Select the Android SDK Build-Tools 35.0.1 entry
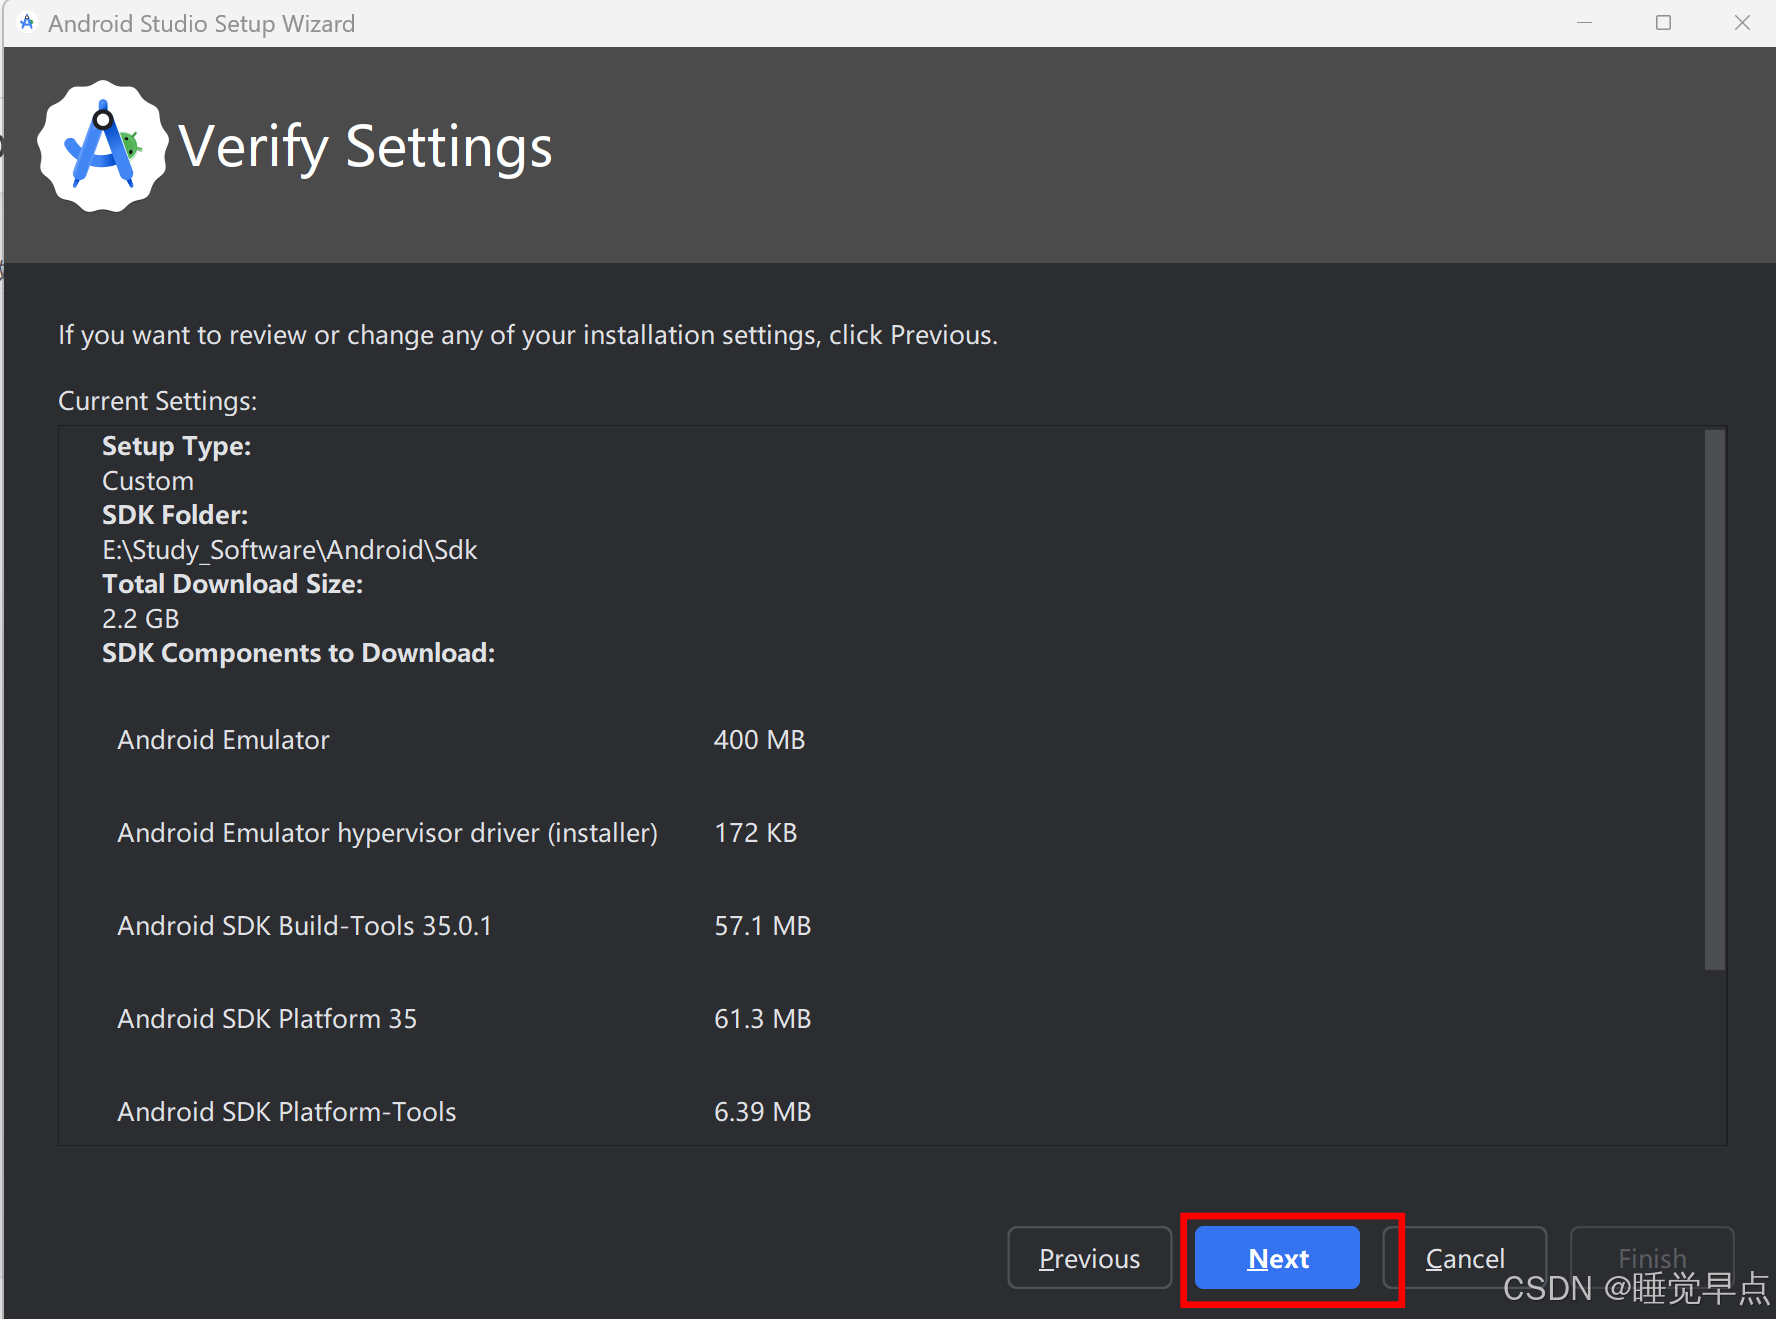The height and width of the screenshot is (1319, 1776). pos(304,925)
